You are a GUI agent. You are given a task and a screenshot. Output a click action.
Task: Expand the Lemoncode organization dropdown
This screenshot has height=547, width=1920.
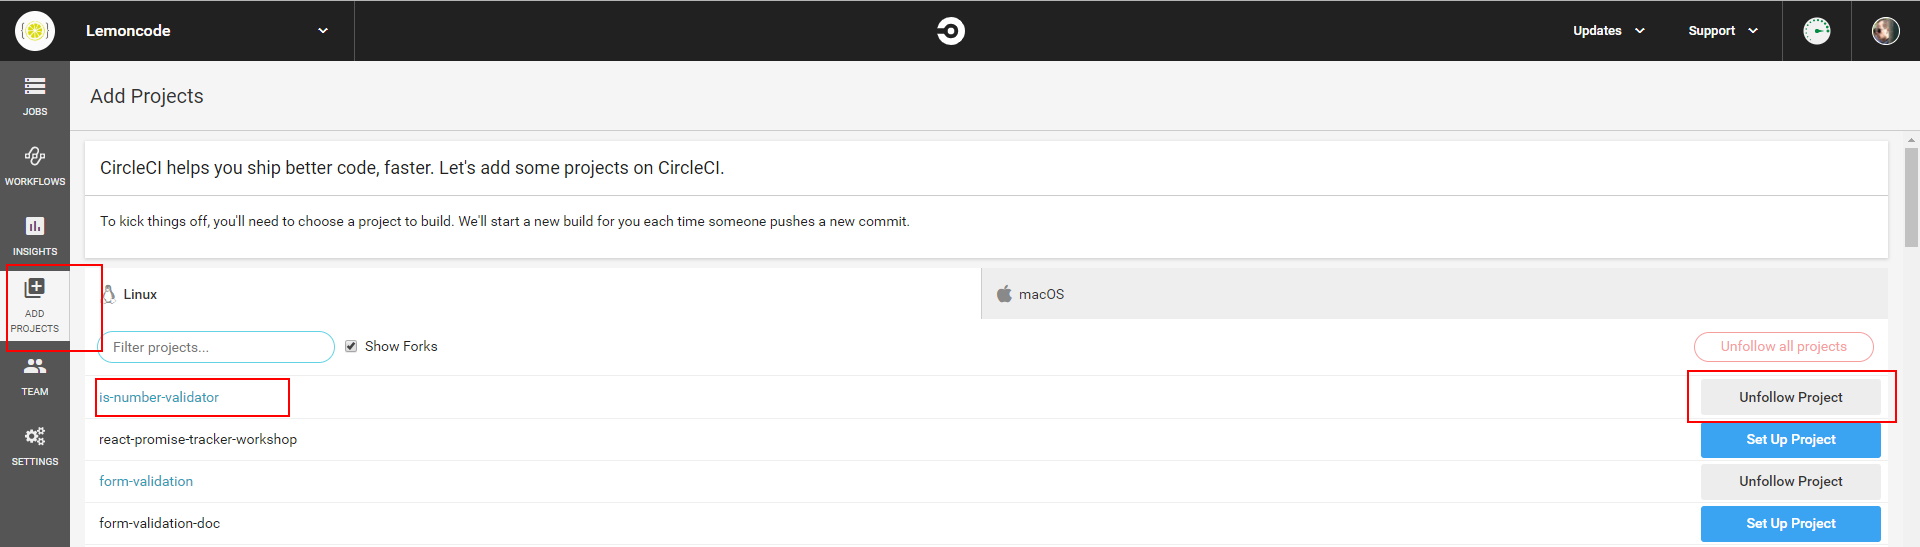(323, 31)
